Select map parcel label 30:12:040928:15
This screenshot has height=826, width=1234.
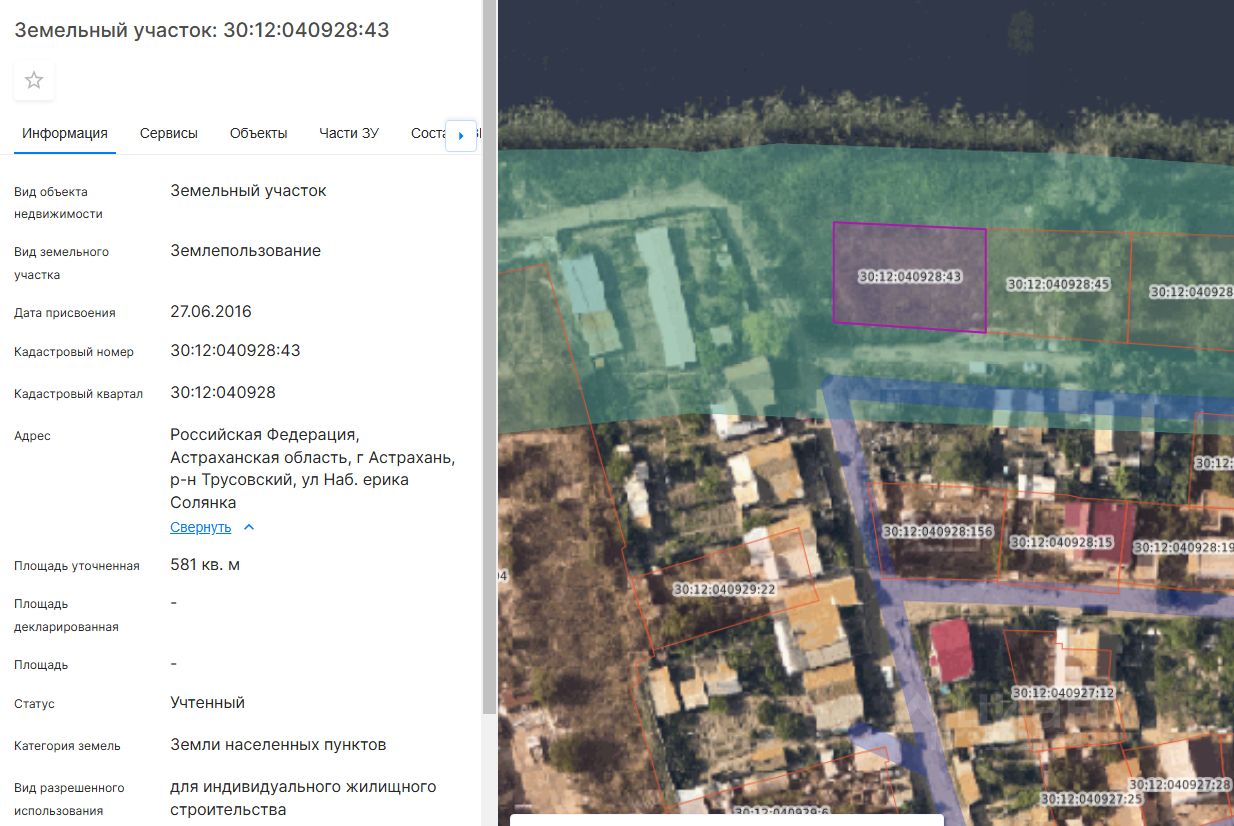pos(1061,542)
